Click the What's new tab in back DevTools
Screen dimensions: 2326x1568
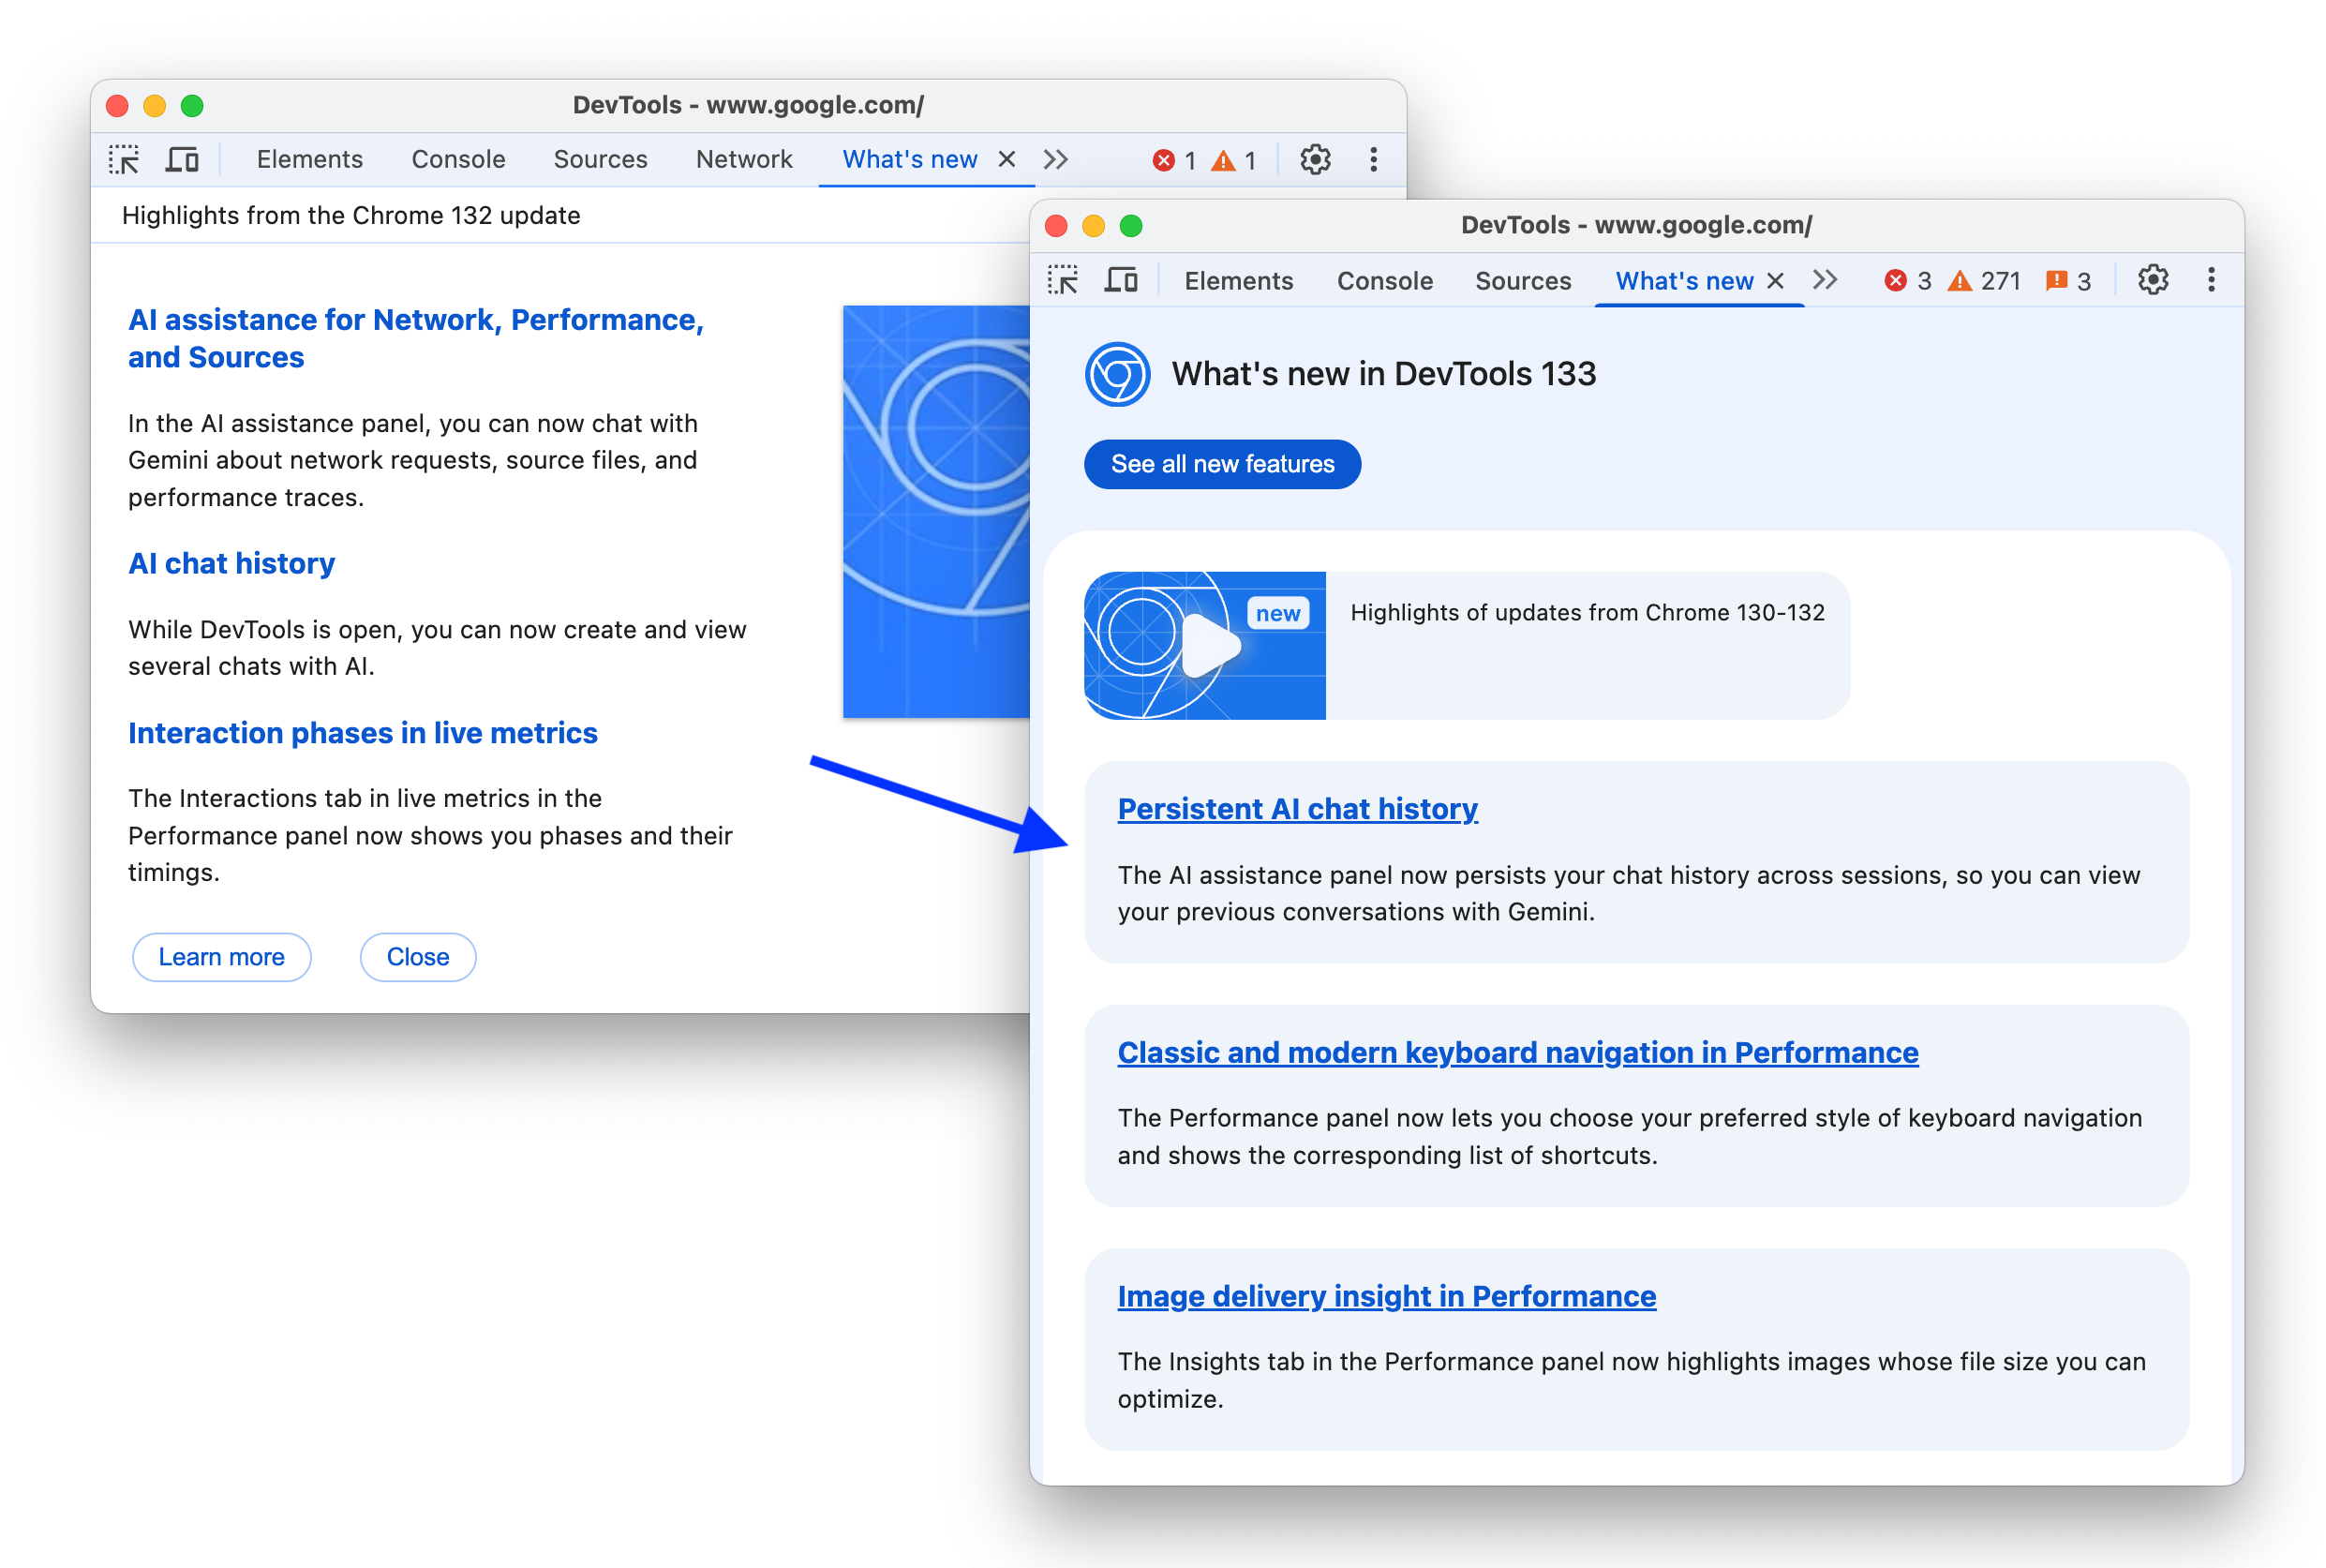click(x=906, y=157)
